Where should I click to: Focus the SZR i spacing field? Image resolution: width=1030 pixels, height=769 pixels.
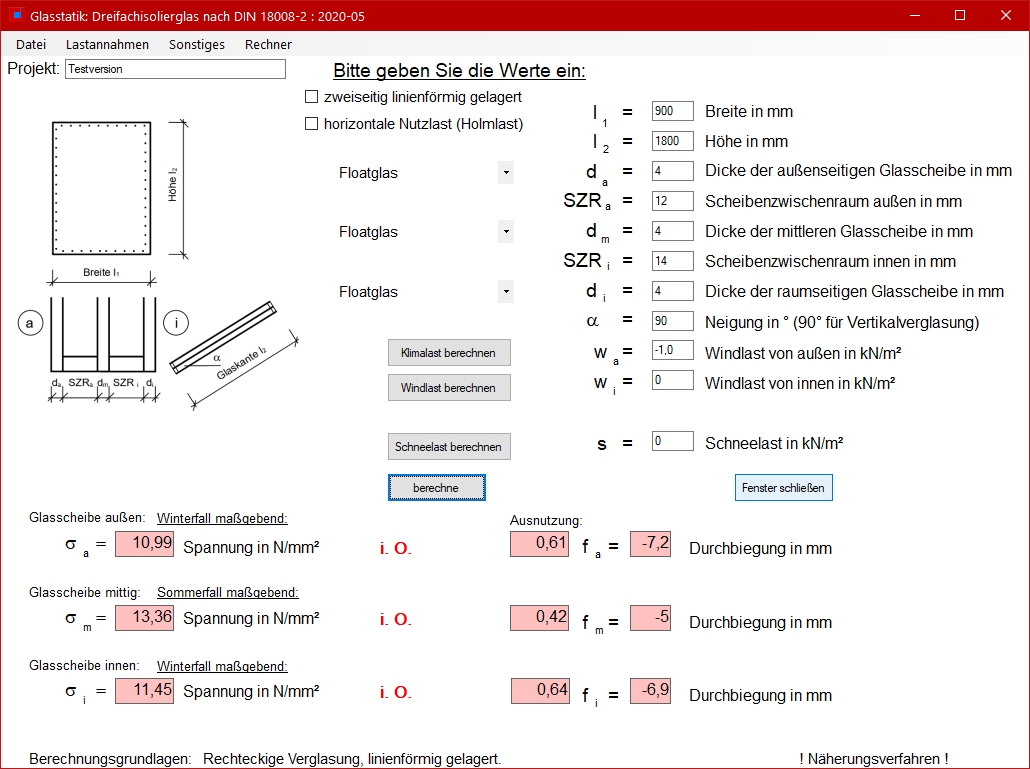(x=673, y=261)
